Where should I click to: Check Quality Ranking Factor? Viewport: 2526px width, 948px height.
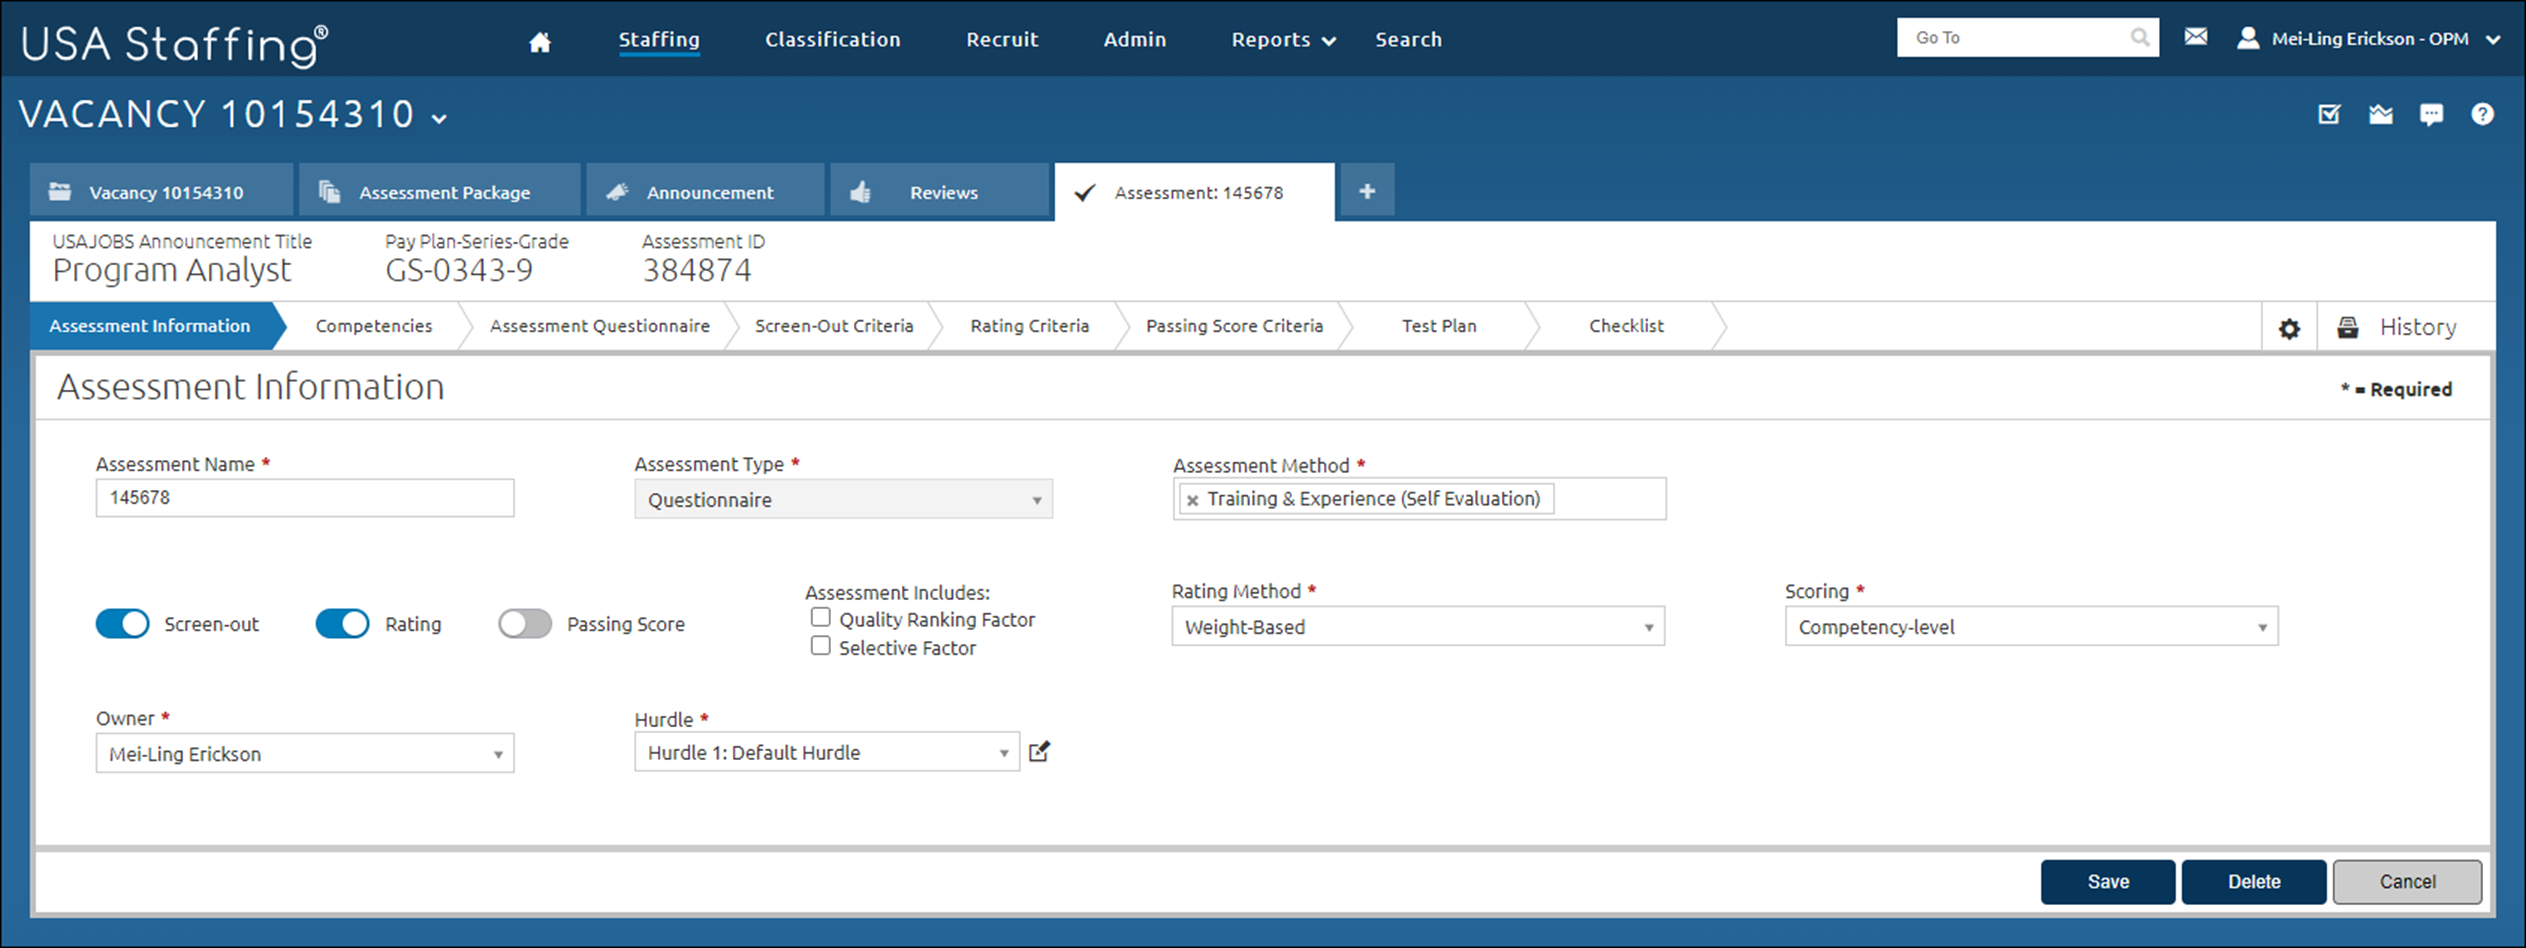[820, 617]
